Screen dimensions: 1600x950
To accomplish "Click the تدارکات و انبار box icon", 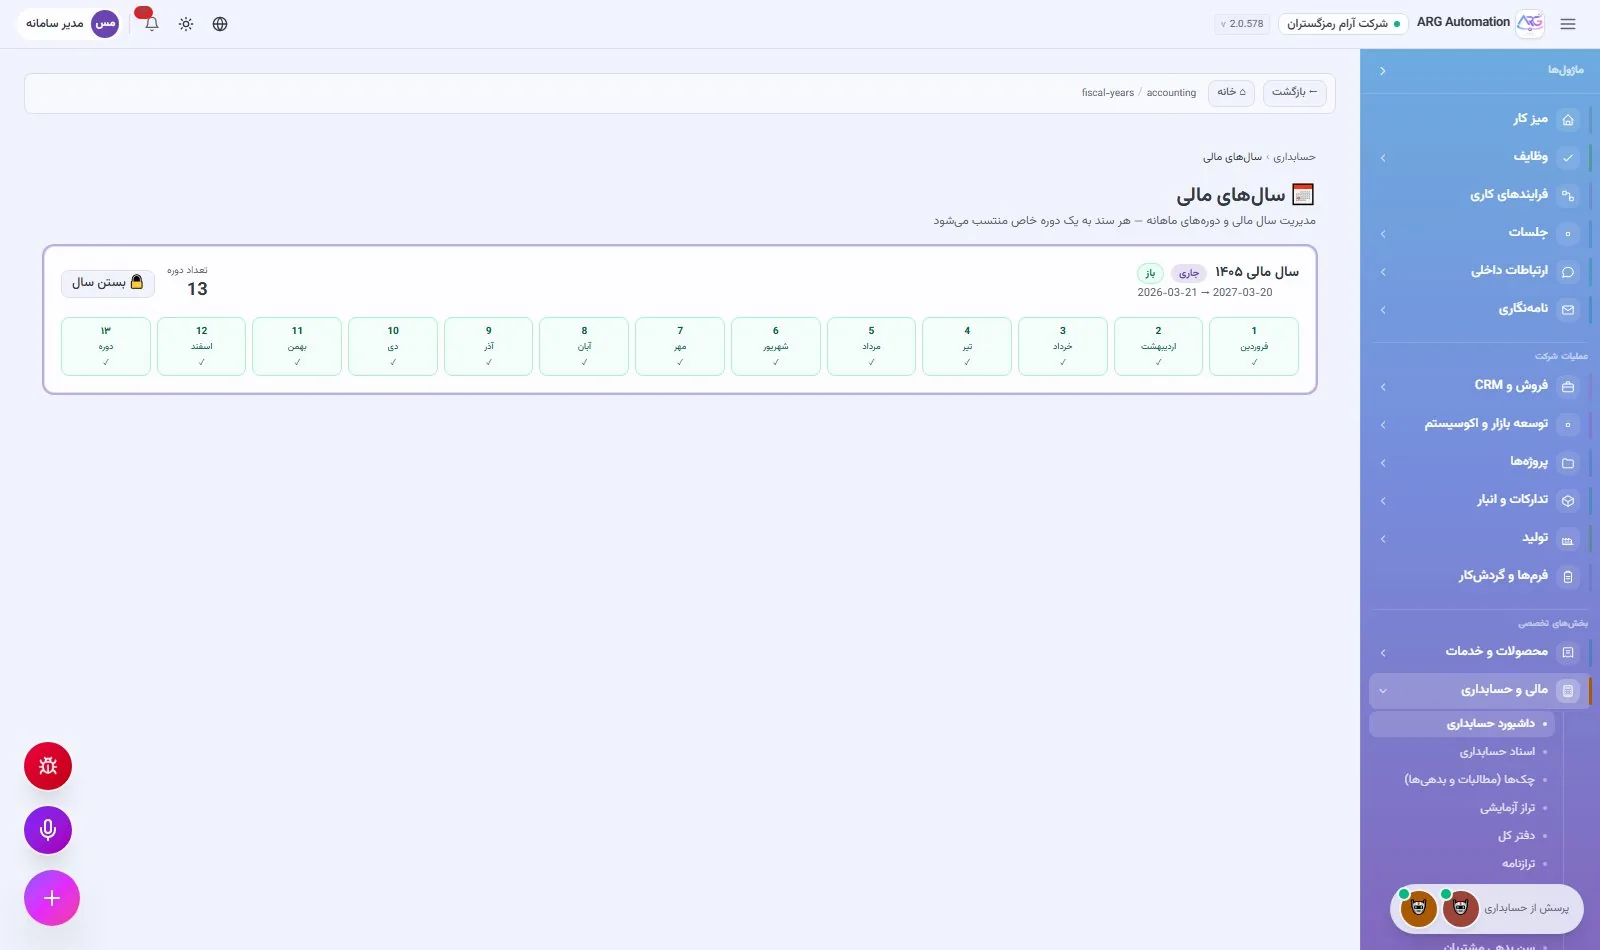I will [1568, 501].
